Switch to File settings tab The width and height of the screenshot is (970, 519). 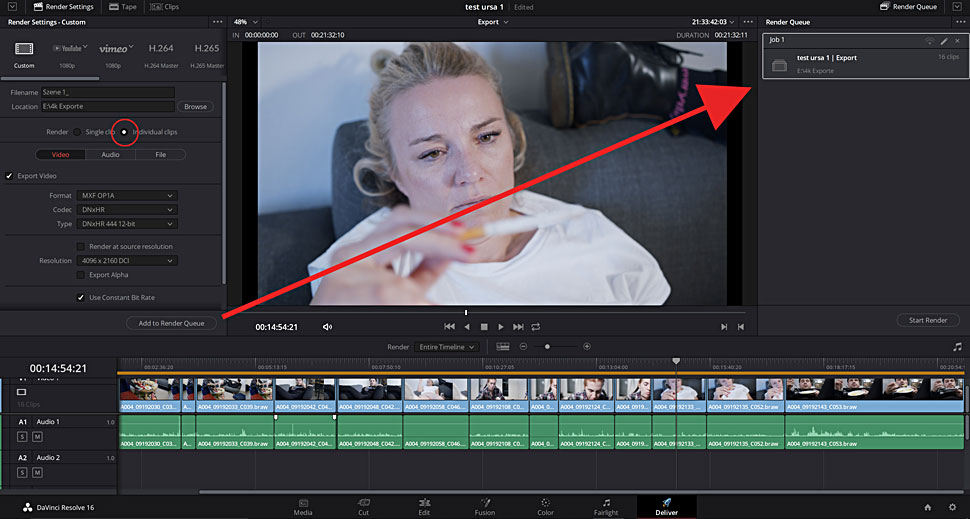point(161,155)
